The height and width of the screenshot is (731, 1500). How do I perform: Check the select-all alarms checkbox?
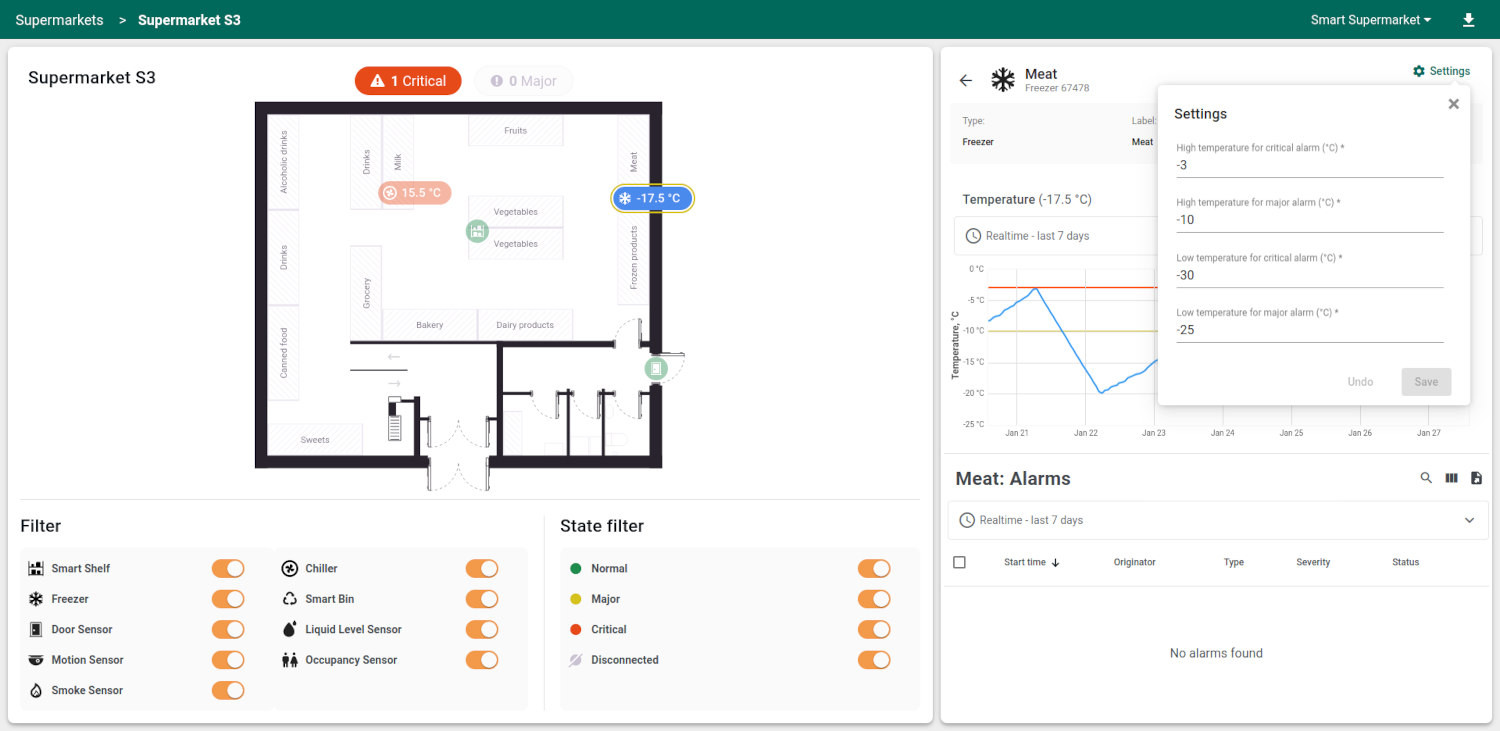click(x=959, y=562)
